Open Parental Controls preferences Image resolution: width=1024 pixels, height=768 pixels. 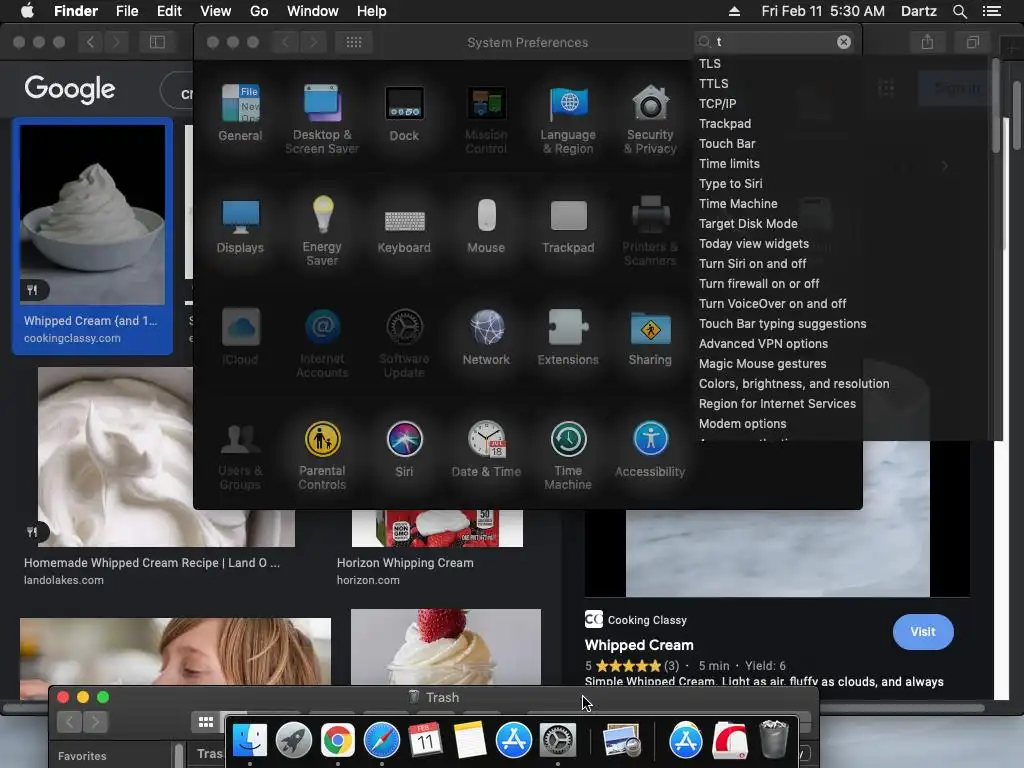tap(322, 455)
